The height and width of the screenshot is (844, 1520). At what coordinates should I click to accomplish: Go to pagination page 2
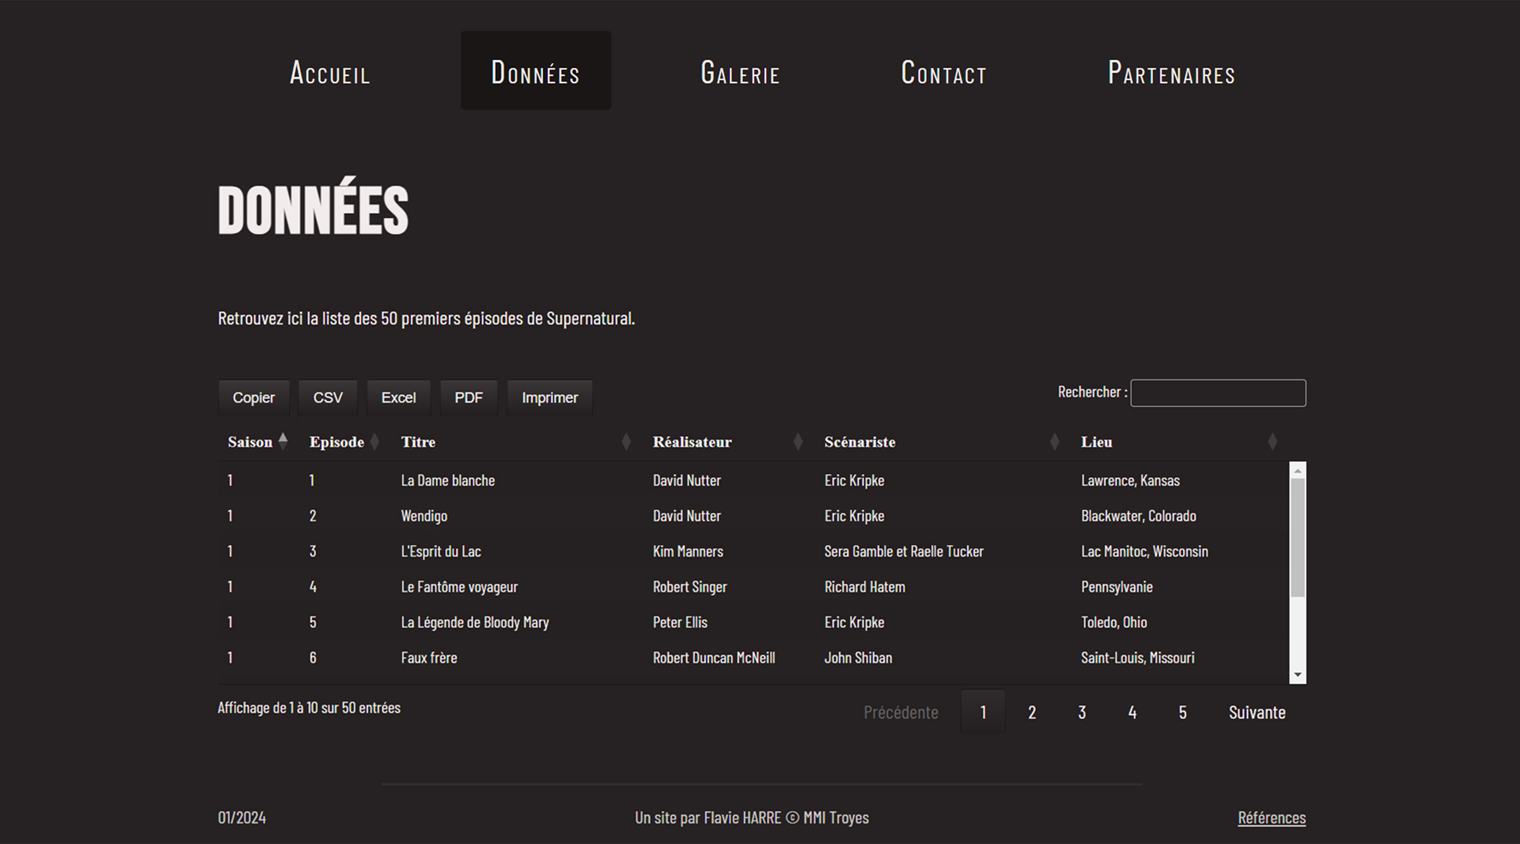[1032, 712]
